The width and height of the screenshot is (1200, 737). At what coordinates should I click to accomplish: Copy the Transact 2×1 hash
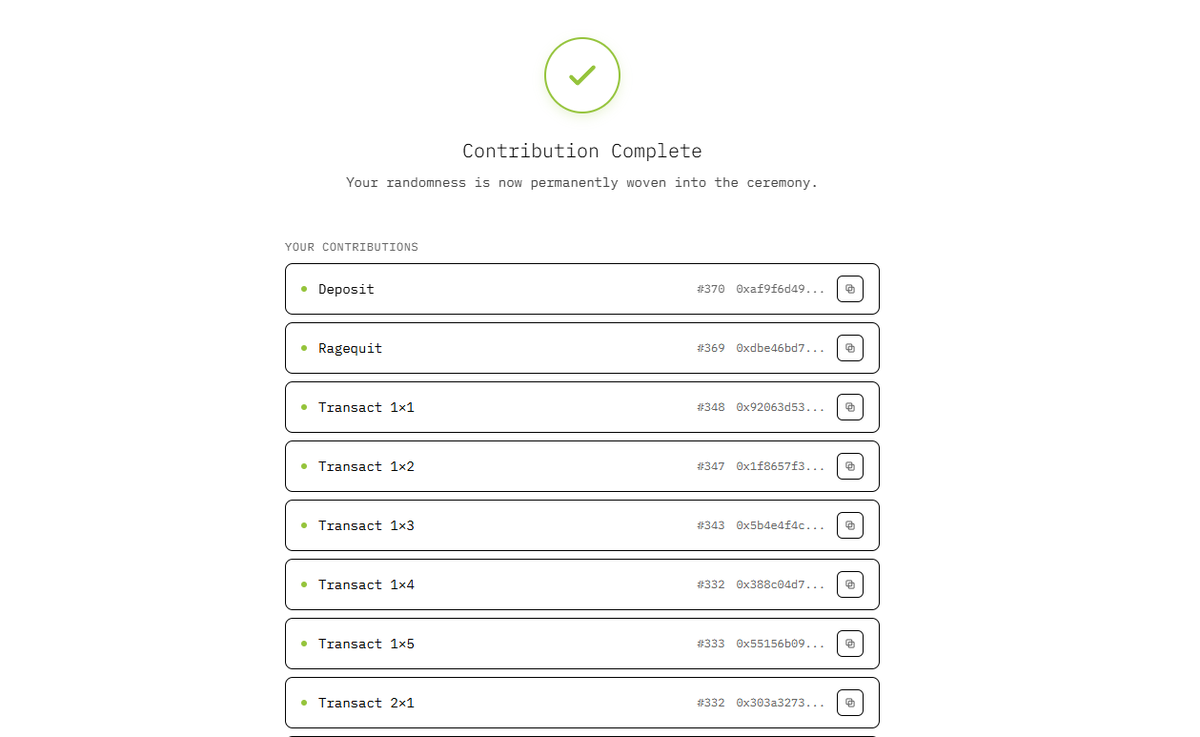point(850,702)
